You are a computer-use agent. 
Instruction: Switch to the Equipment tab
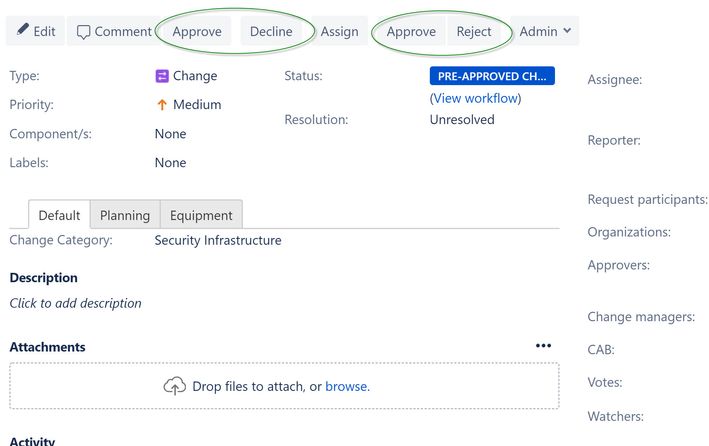click(201, 215)
